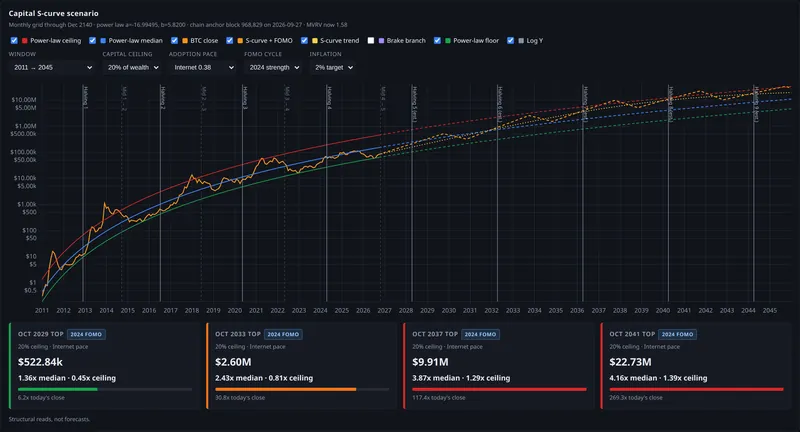Click the 2024 FOMO badge on Oct 2037 card

(481, 335)
